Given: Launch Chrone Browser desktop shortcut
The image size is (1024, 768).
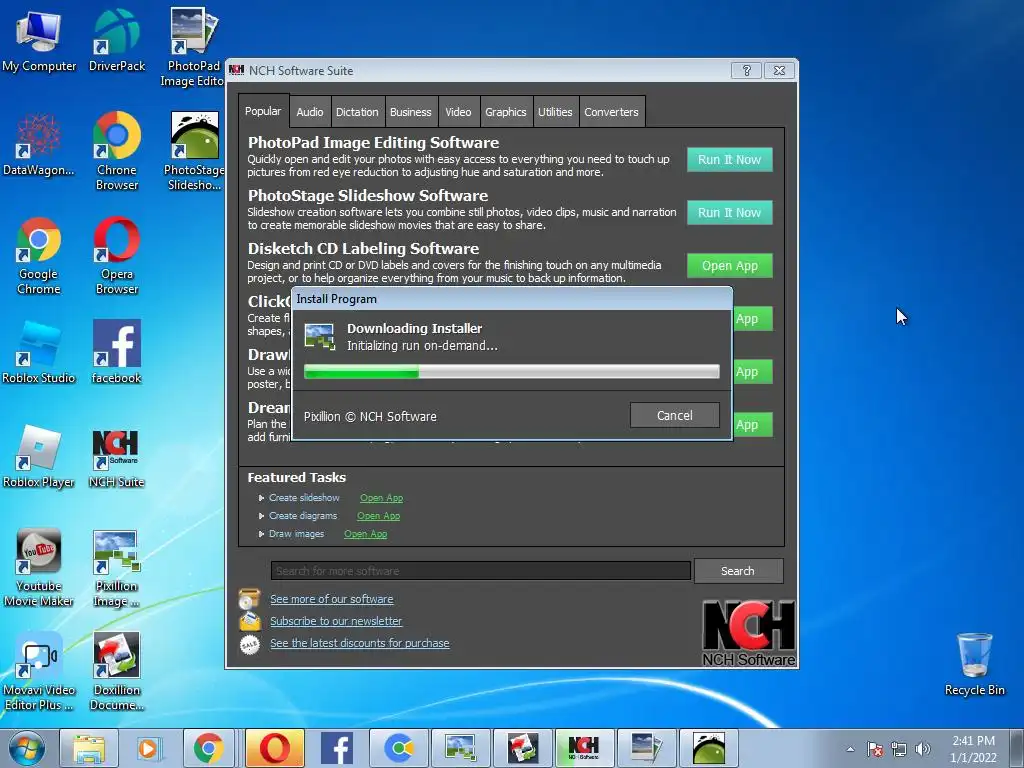Looking at the screenshot, I should click(x=116, y=152).
